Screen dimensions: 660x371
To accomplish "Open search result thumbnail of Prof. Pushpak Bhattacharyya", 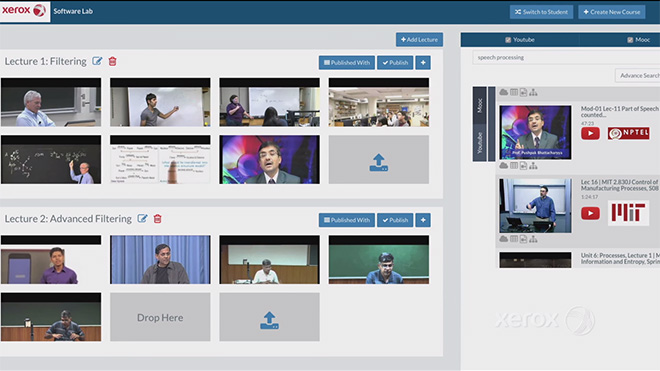I will [x=535, y=132].
